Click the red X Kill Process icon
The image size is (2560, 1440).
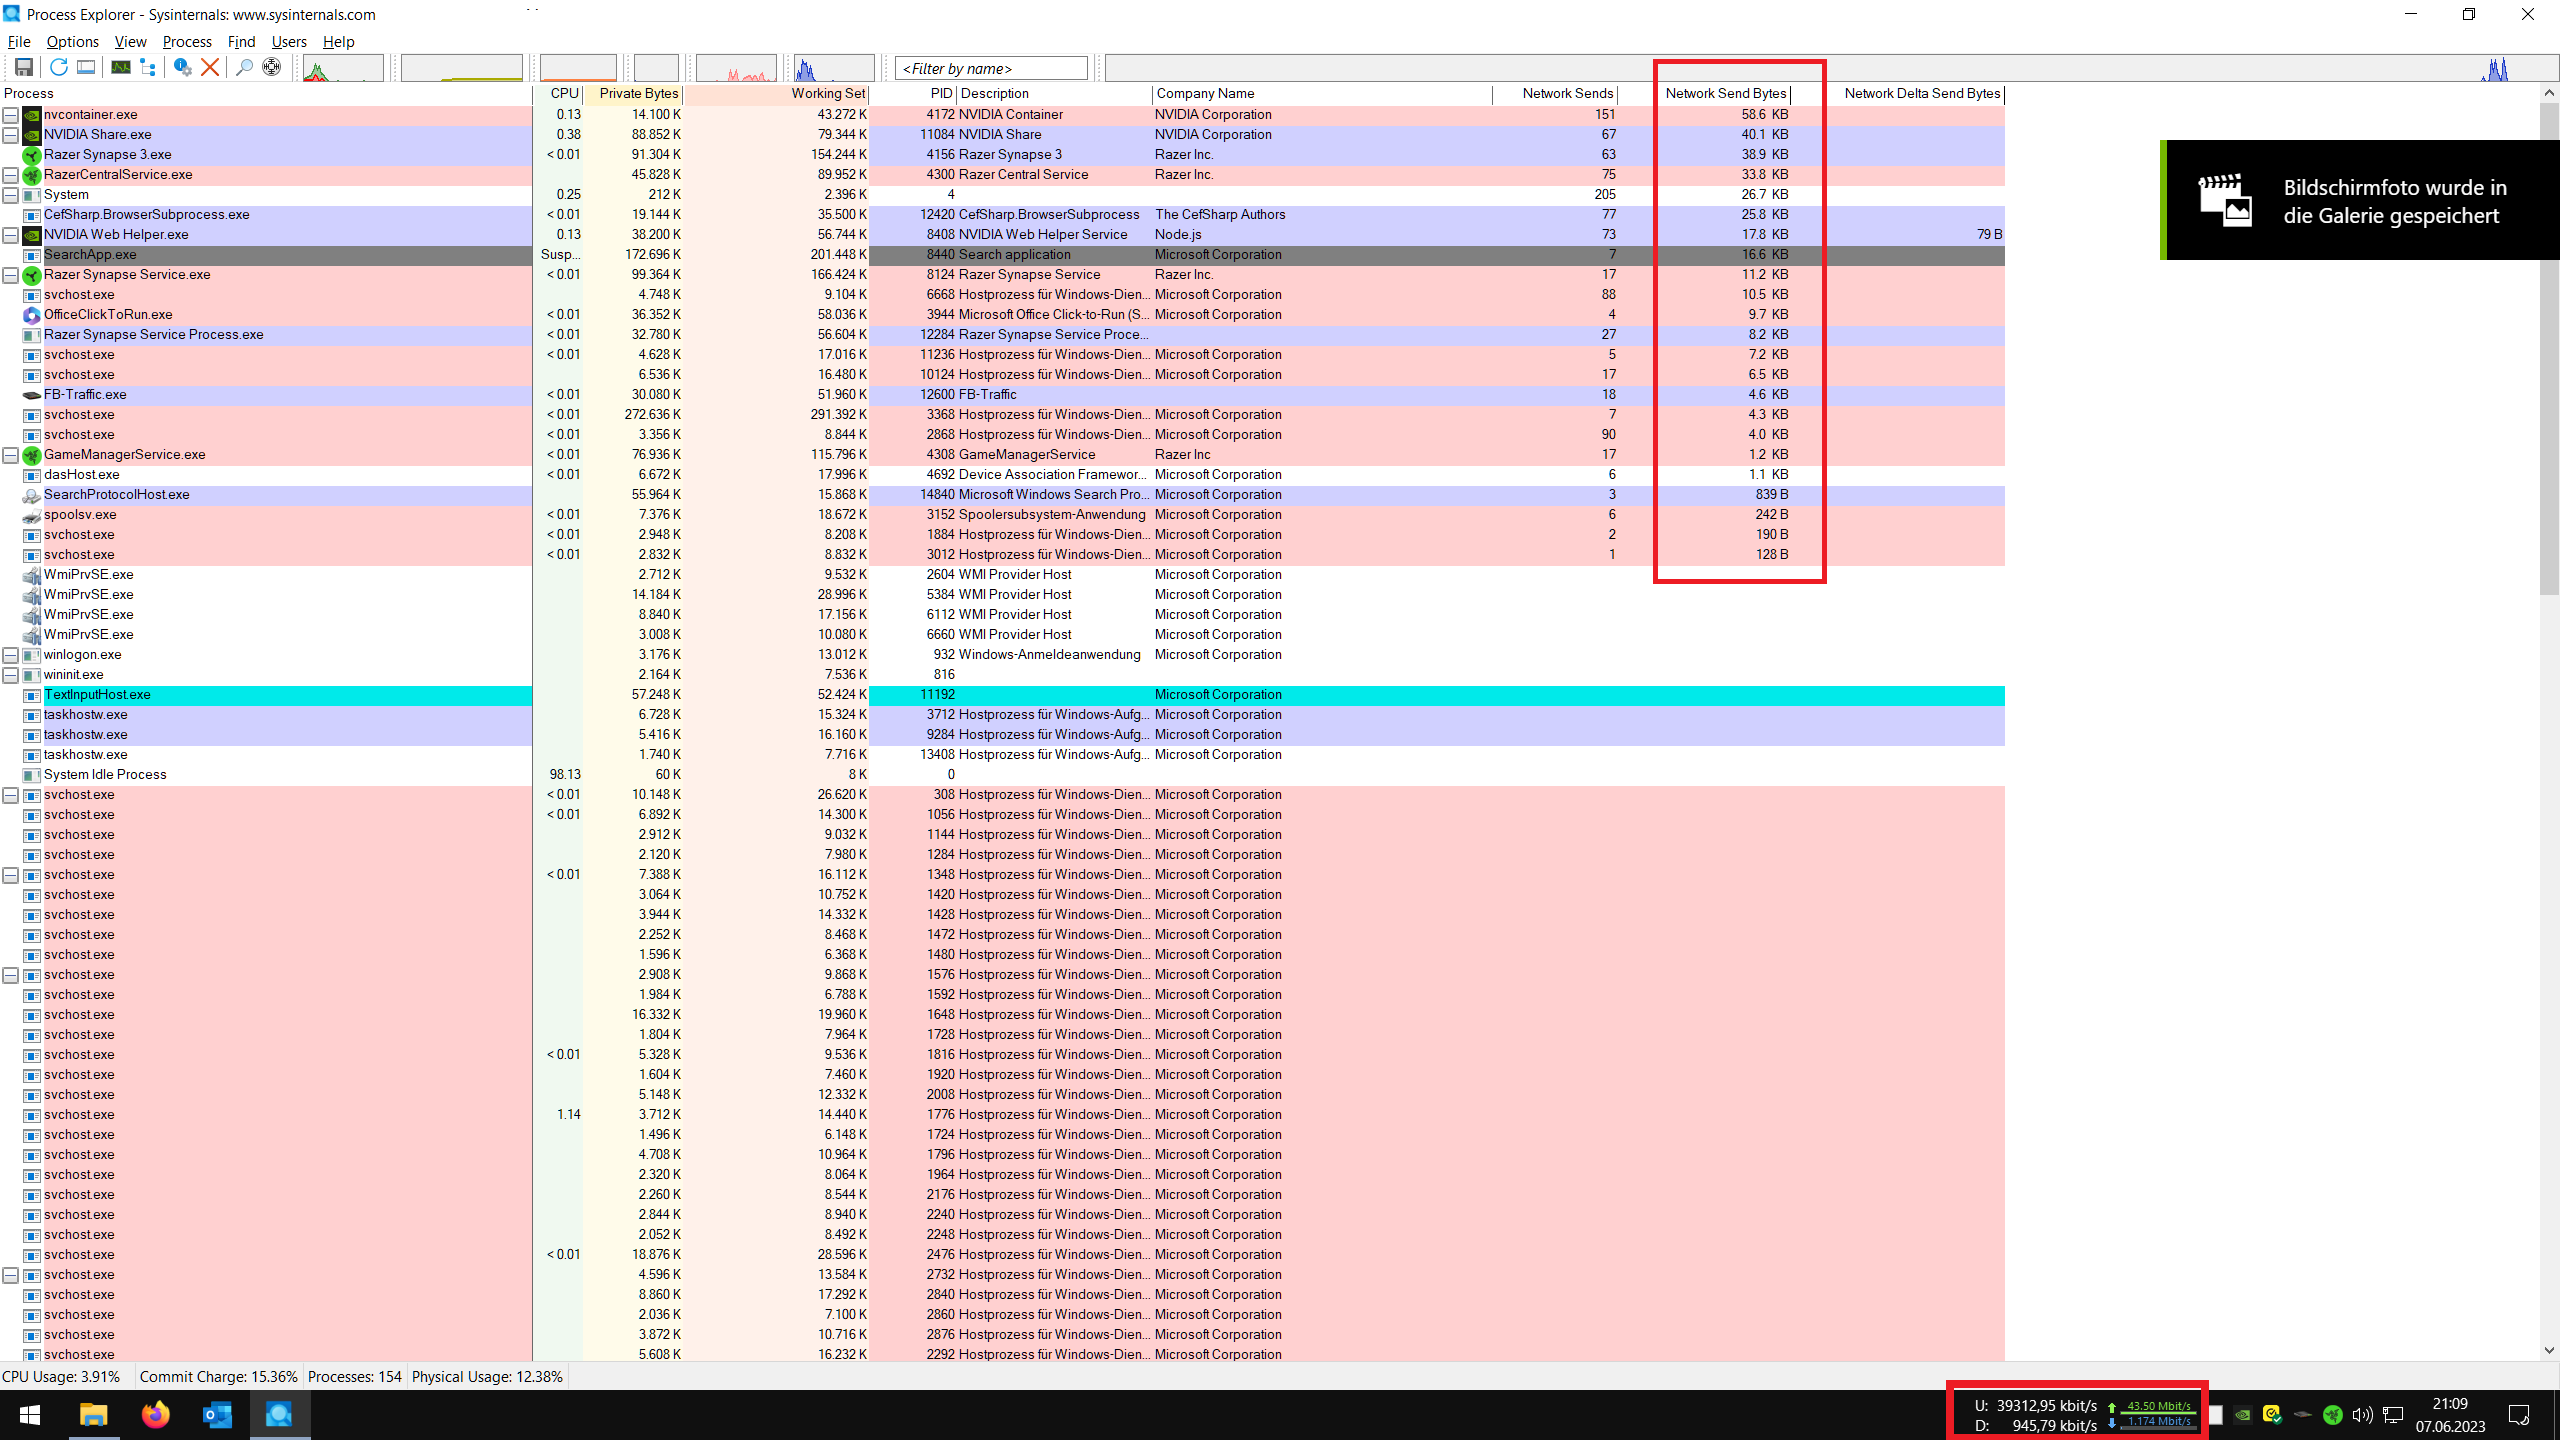(x=210, y=67)
